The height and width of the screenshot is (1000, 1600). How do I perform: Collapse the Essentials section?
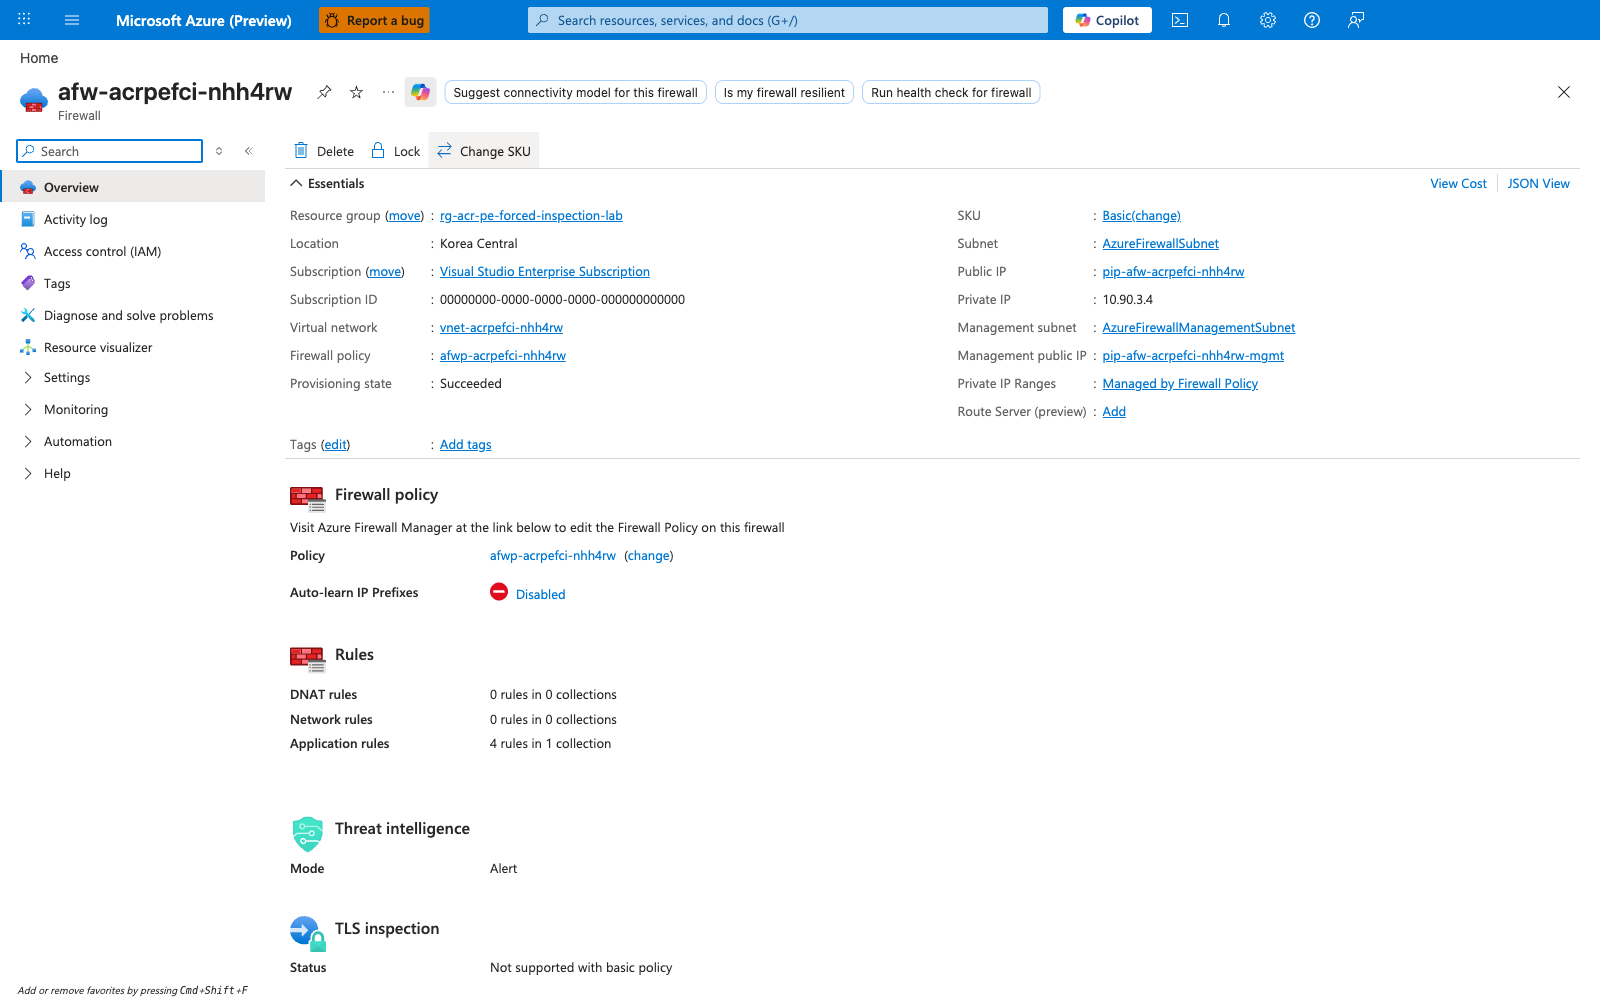click(x=327, y=183)
